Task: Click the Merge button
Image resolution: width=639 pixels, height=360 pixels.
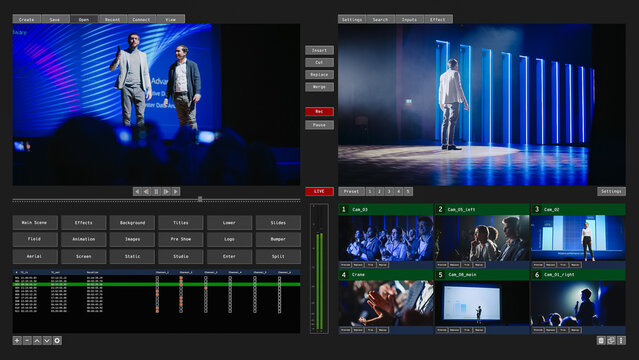Action: pos(320,87)
